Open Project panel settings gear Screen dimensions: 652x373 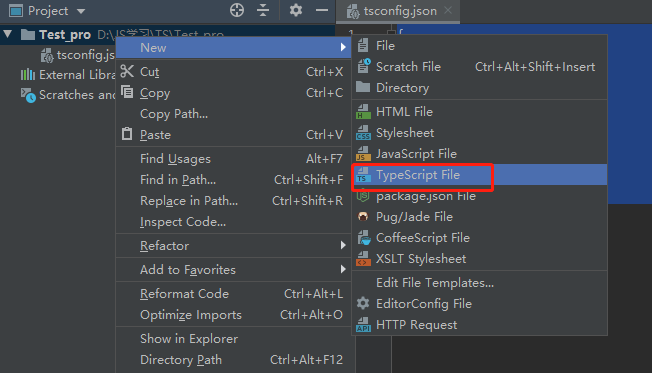pos(296,10)
